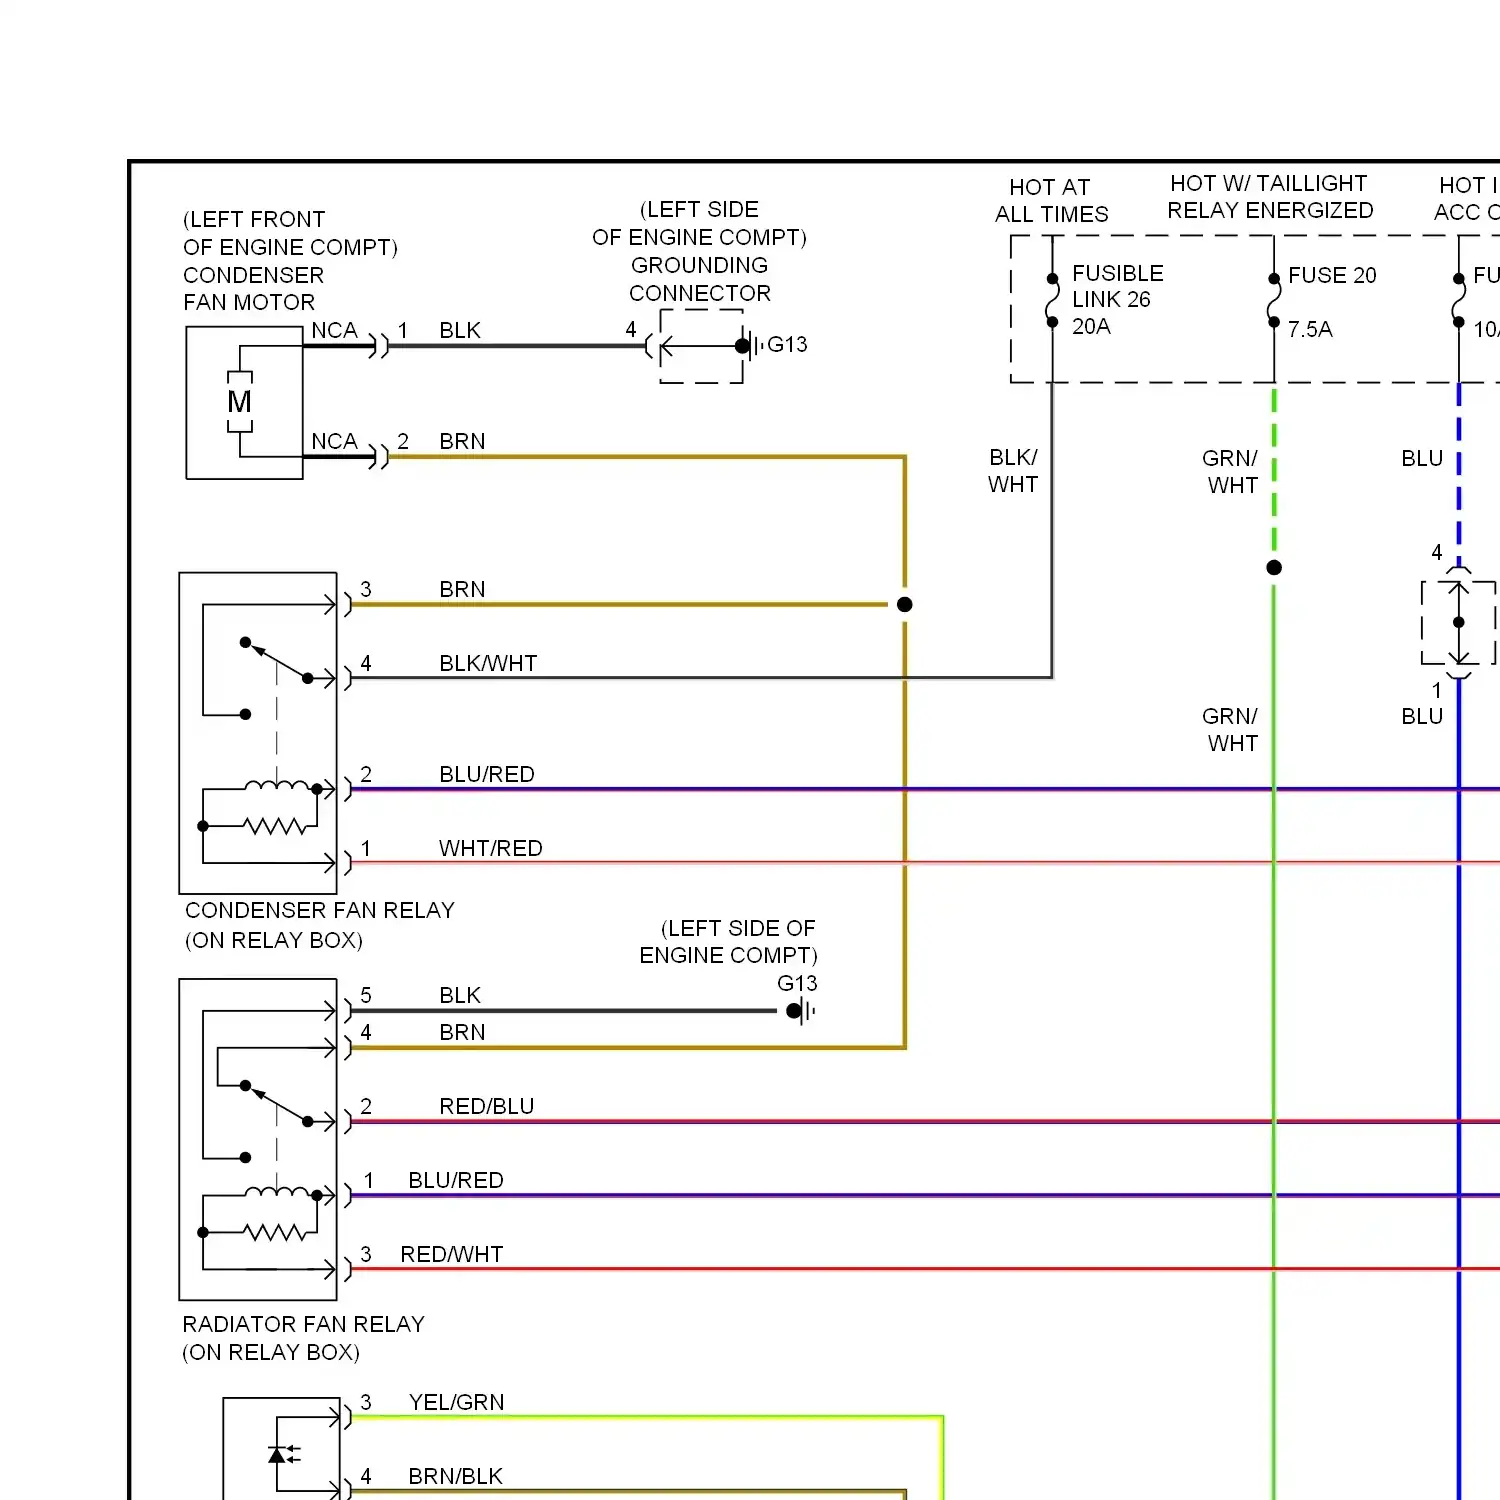Click the BRN label at condenser relay pin 3

coord(462,589)
